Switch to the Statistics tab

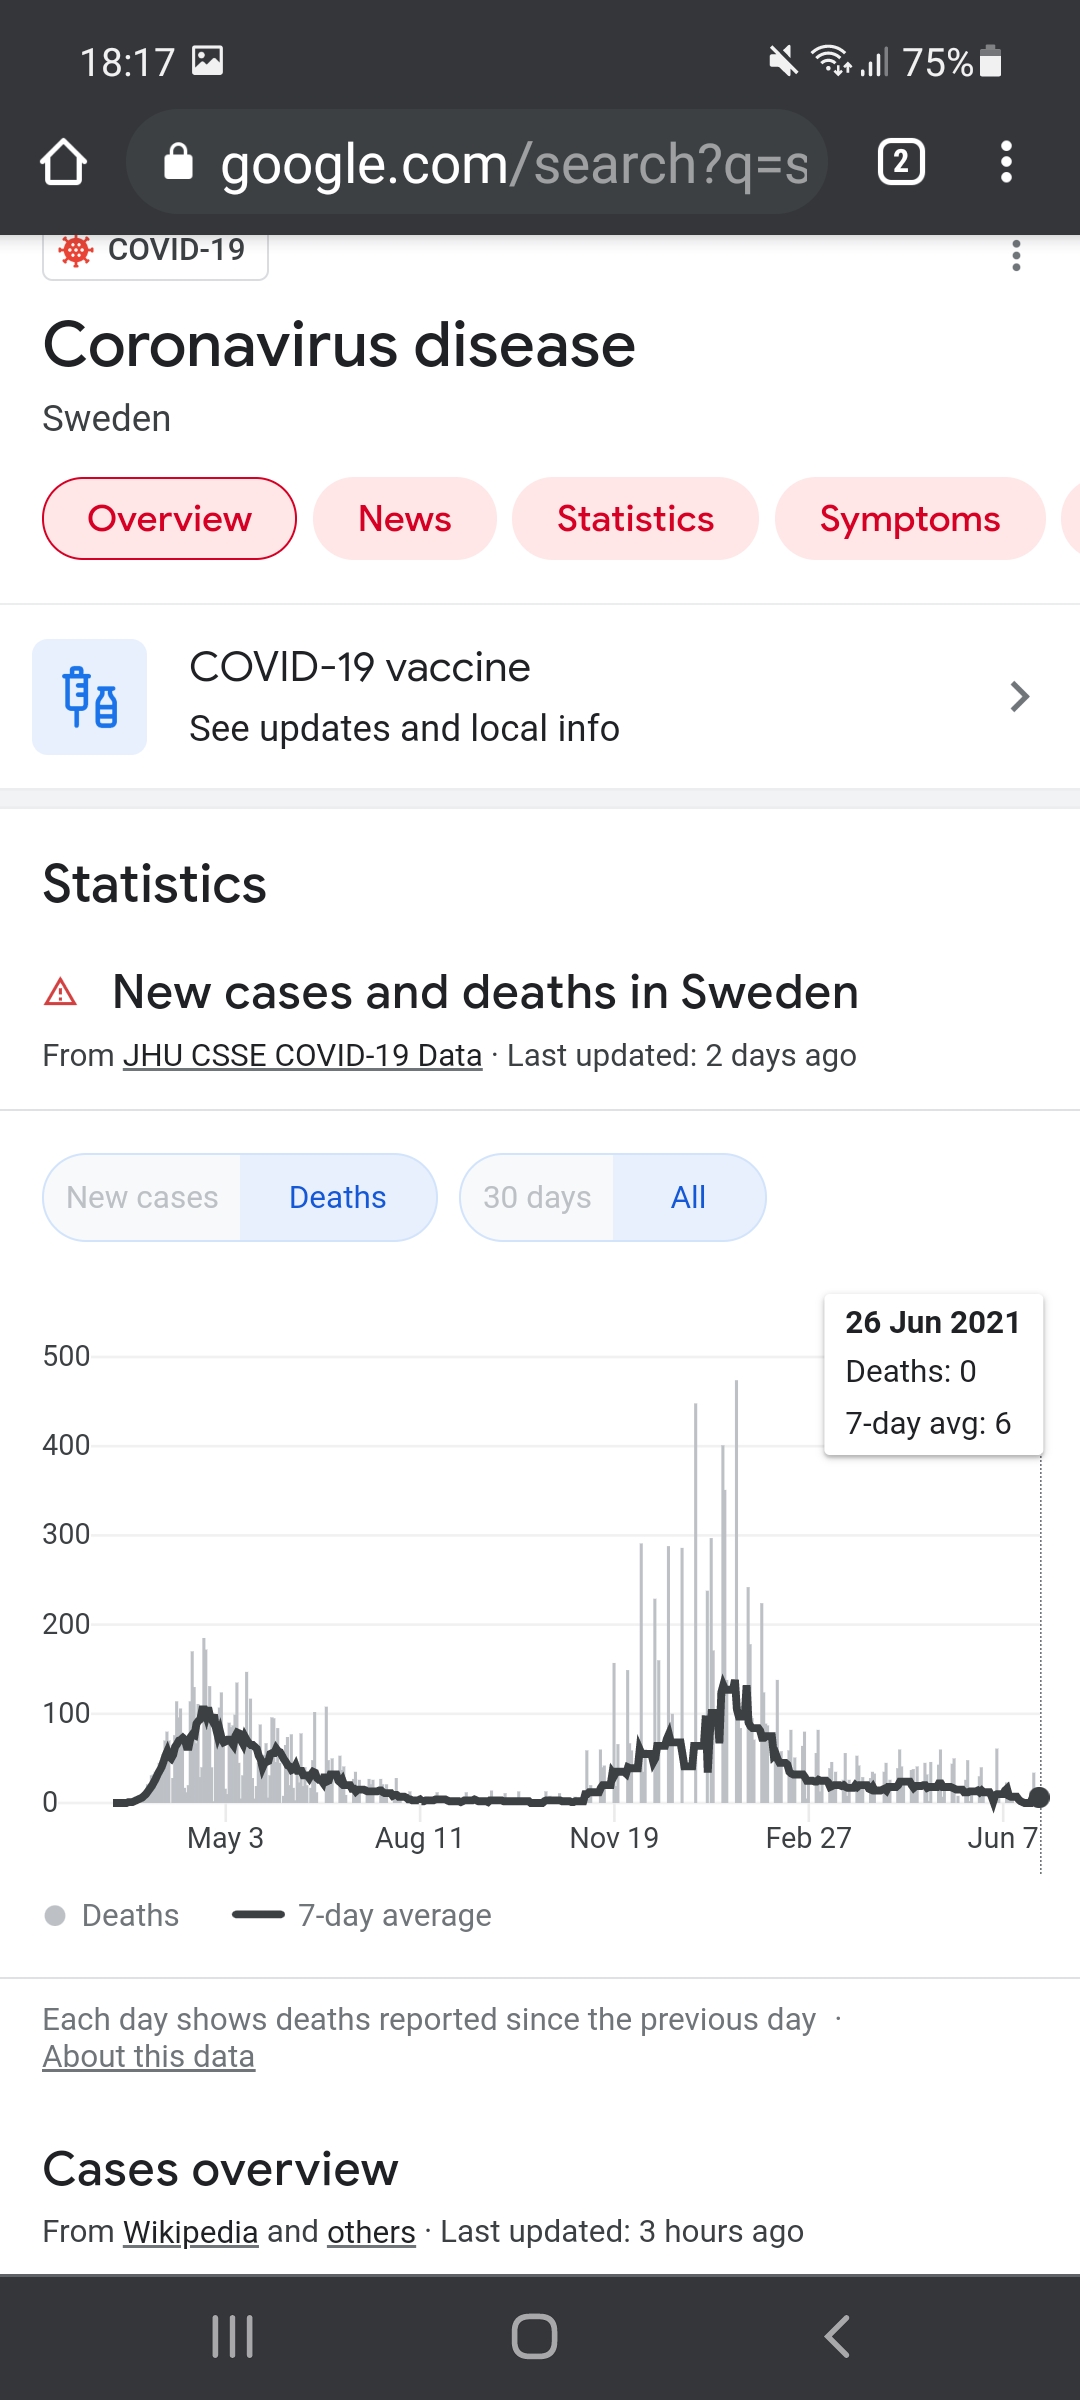[x=635, y=518]
